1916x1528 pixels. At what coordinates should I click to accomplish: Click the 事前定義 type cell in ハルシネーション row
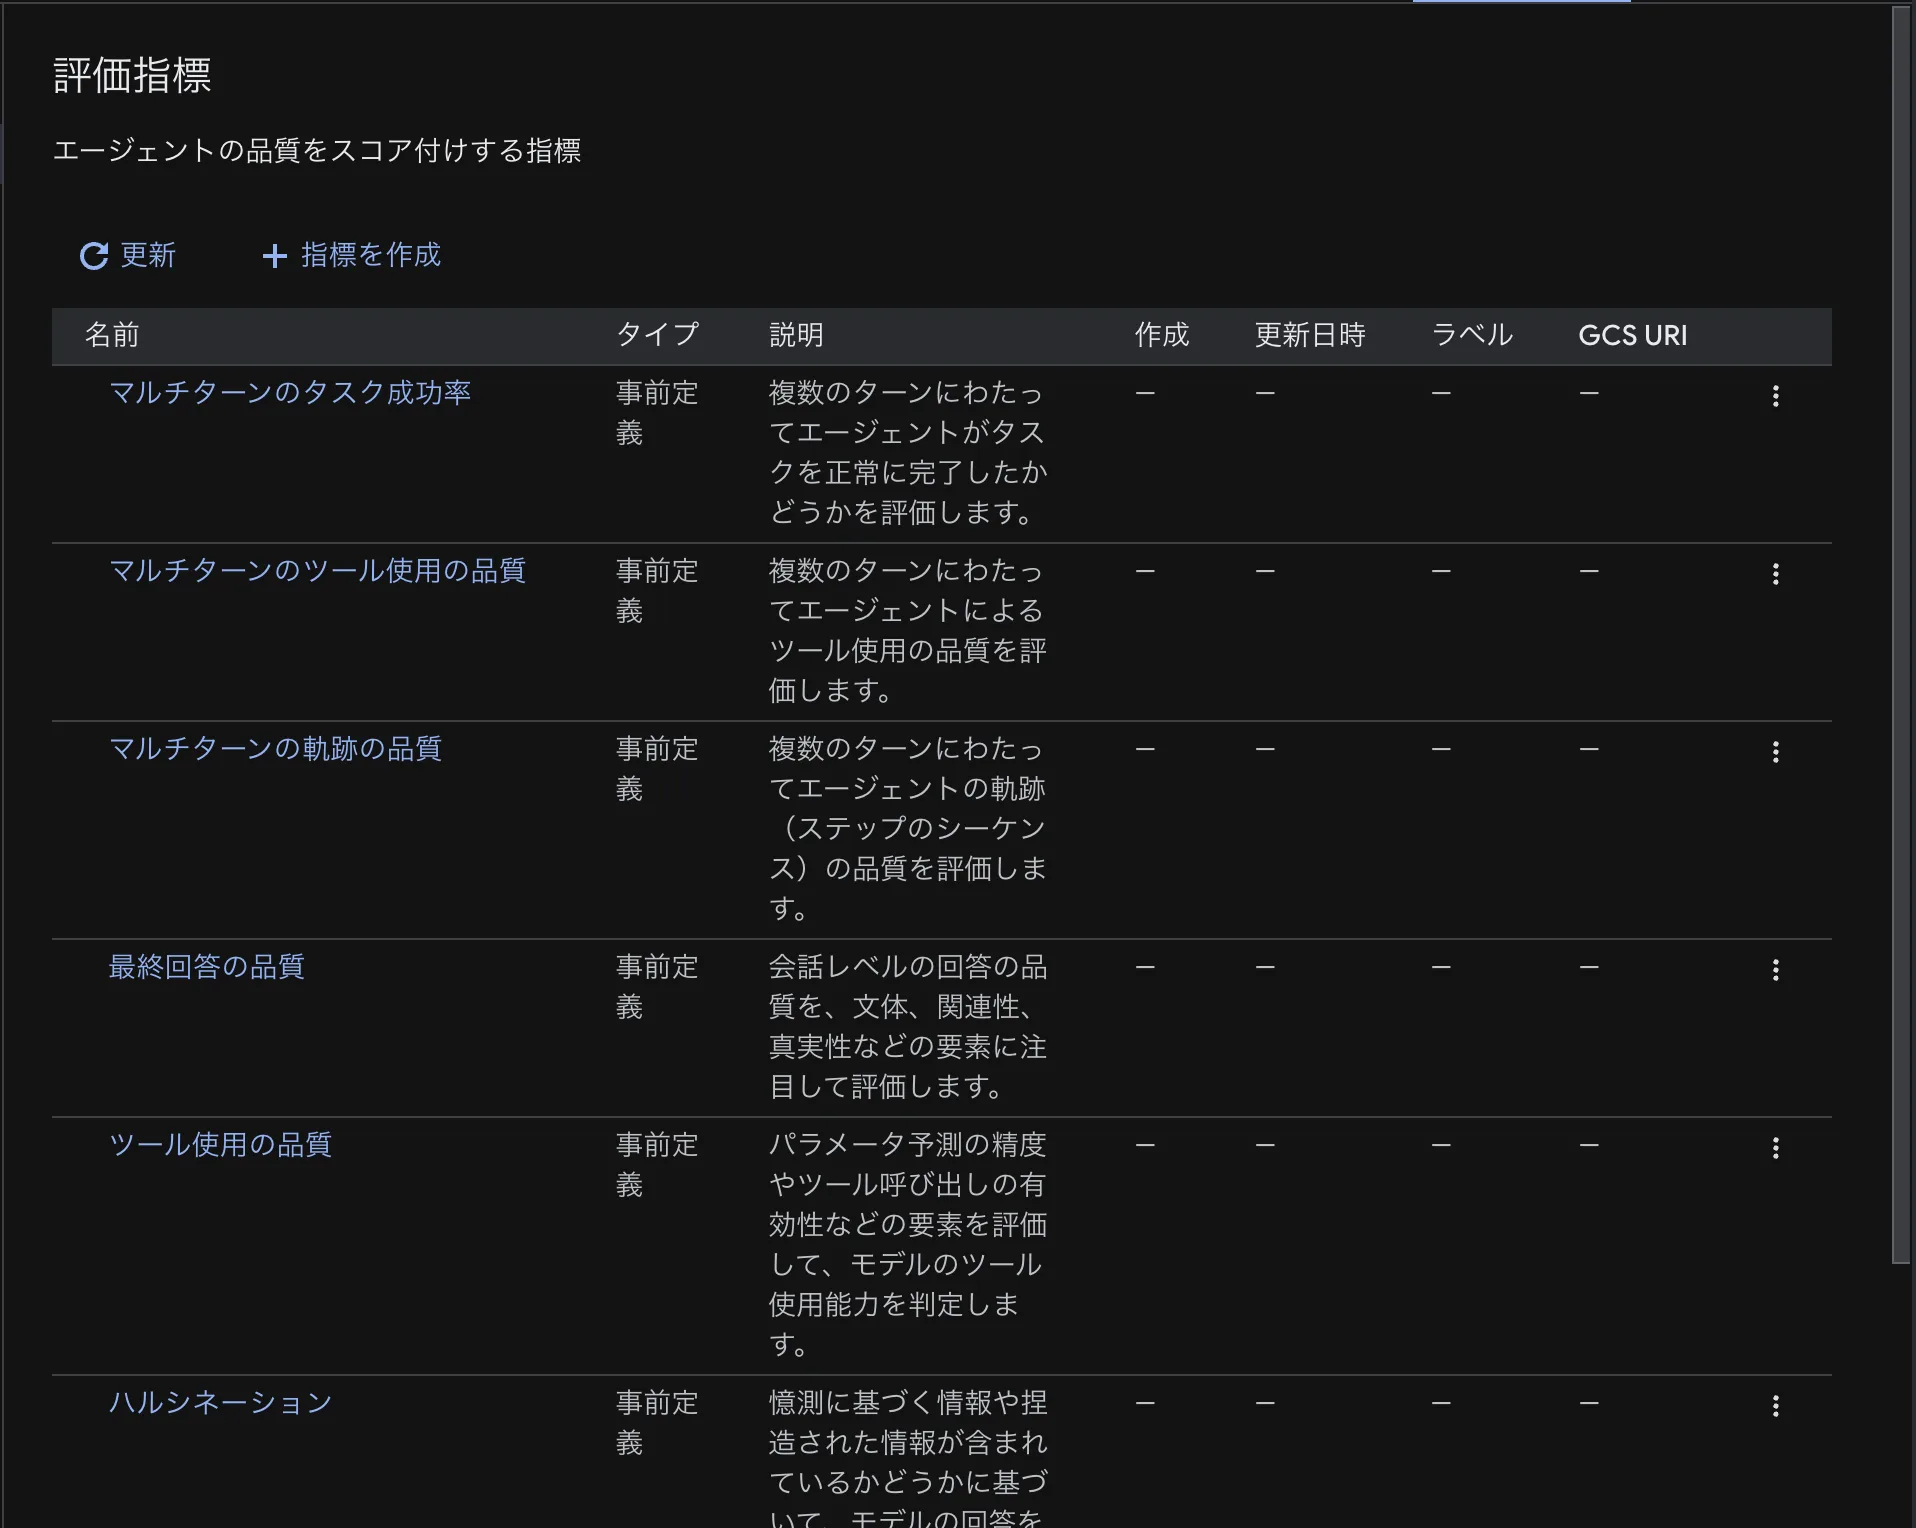(657, 1423)
